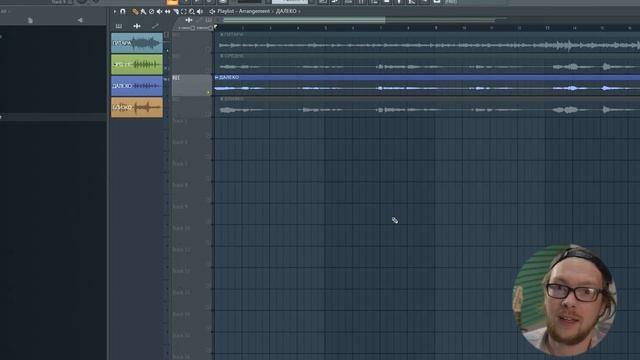
Task: Select the highlighted ДАЛЕКО track header
Action: [x=191, y=85]
